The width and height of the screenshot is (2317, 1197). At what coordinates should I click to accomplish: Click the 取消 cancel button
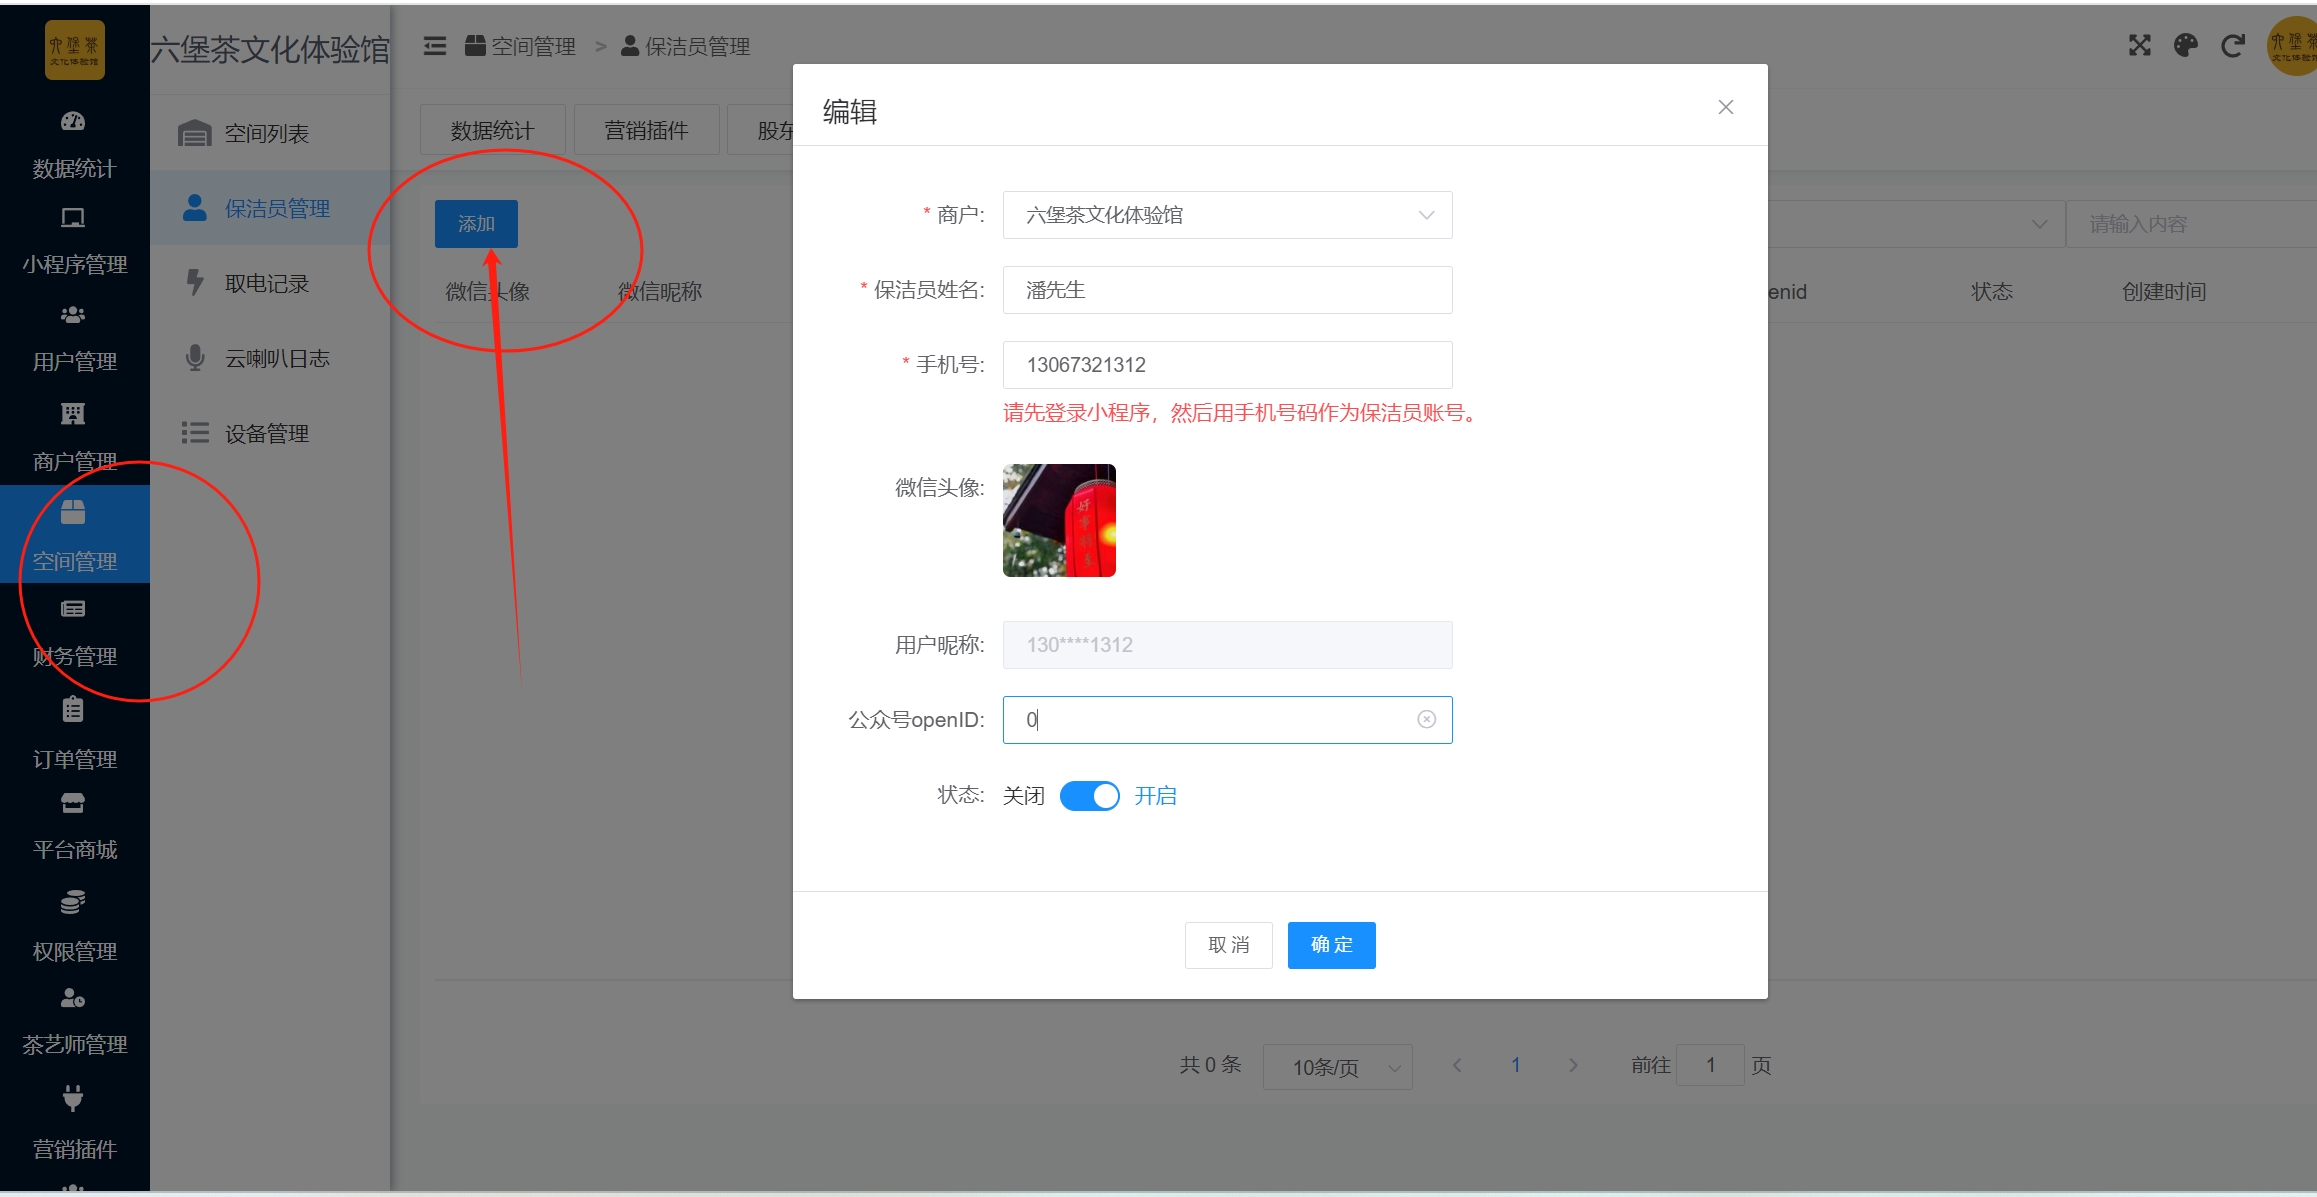[1228, 945]
